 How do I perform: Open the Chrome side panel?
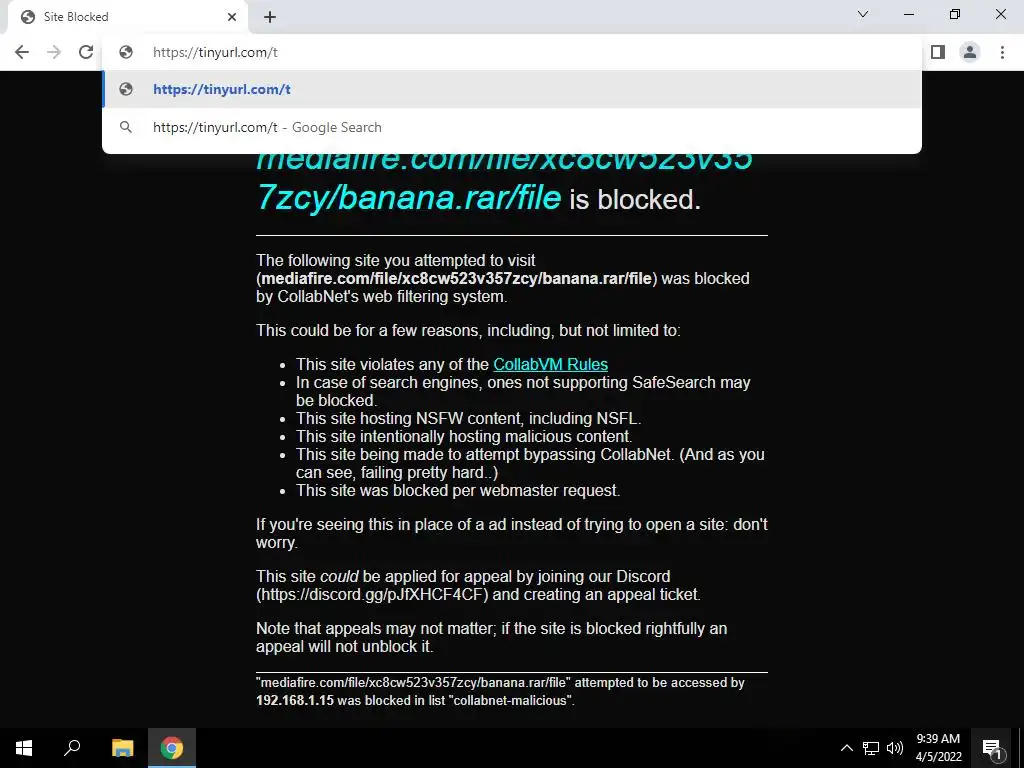coord(938,52)
